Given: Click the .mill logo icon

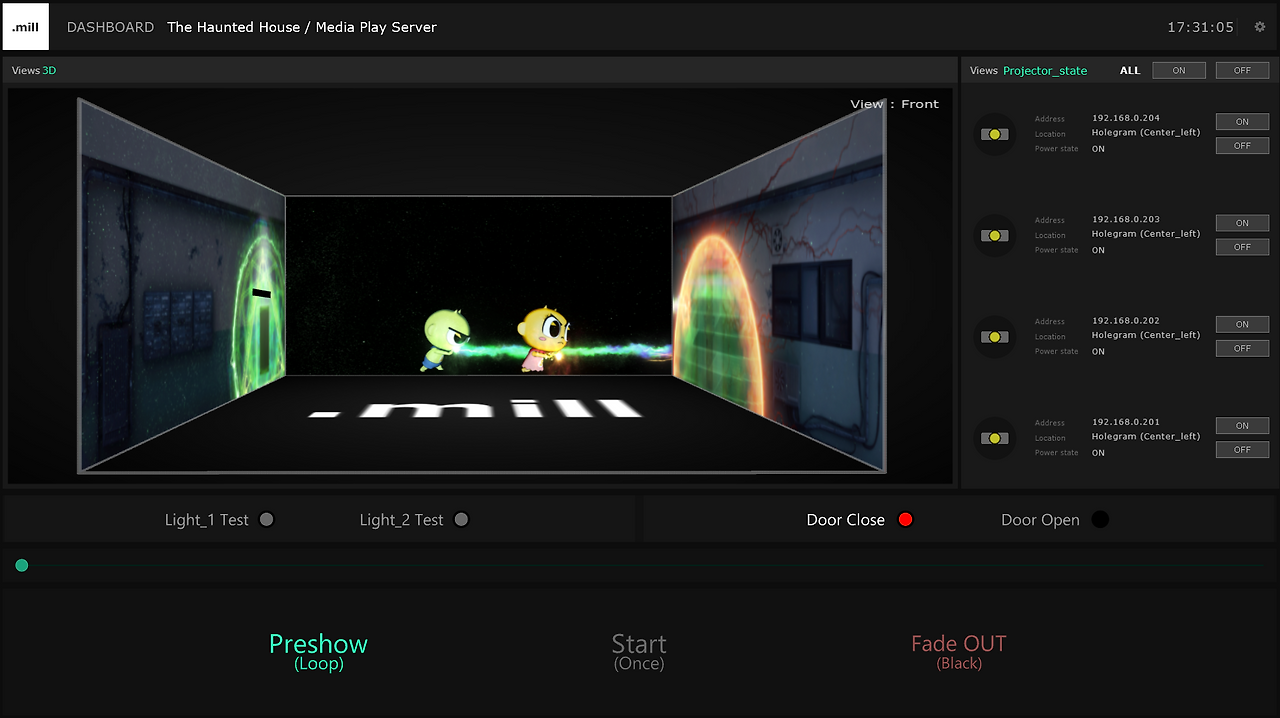Looking at the screenshot, I should pyautogui.click(x=26, y=26).
